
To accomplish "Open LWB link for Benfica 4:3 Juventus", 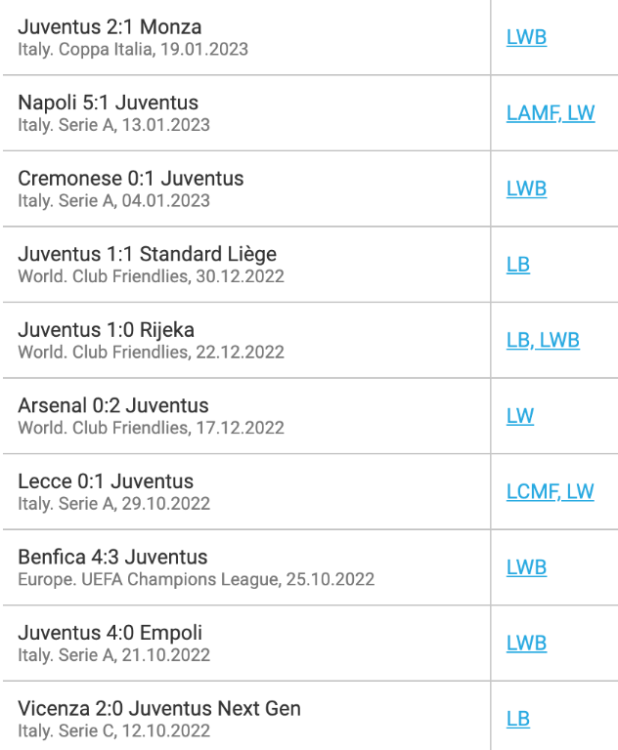I will click(527, 568).
